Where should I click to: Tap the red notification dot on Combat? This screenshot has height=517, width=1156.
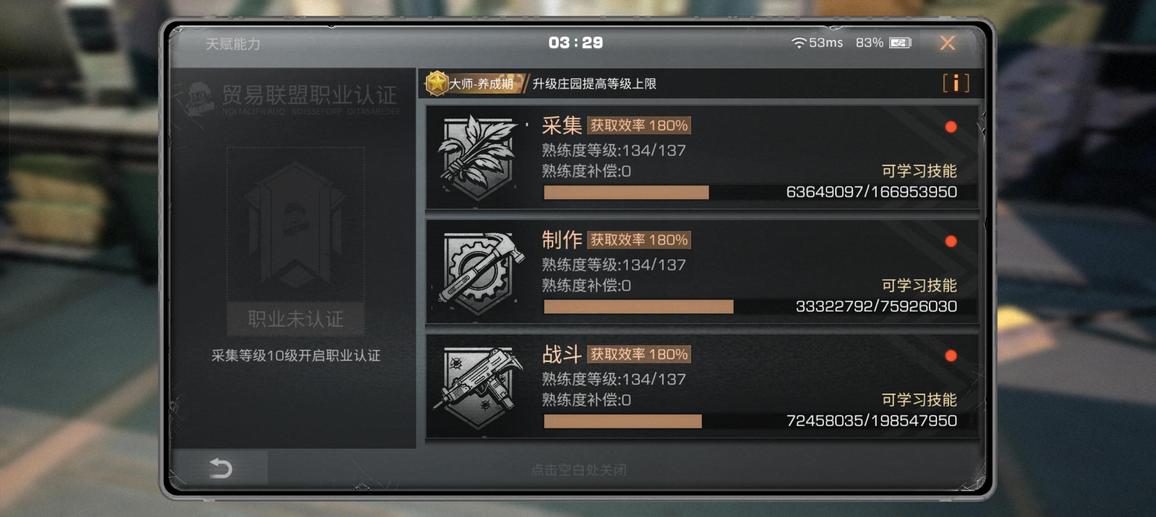click(950, 355)
